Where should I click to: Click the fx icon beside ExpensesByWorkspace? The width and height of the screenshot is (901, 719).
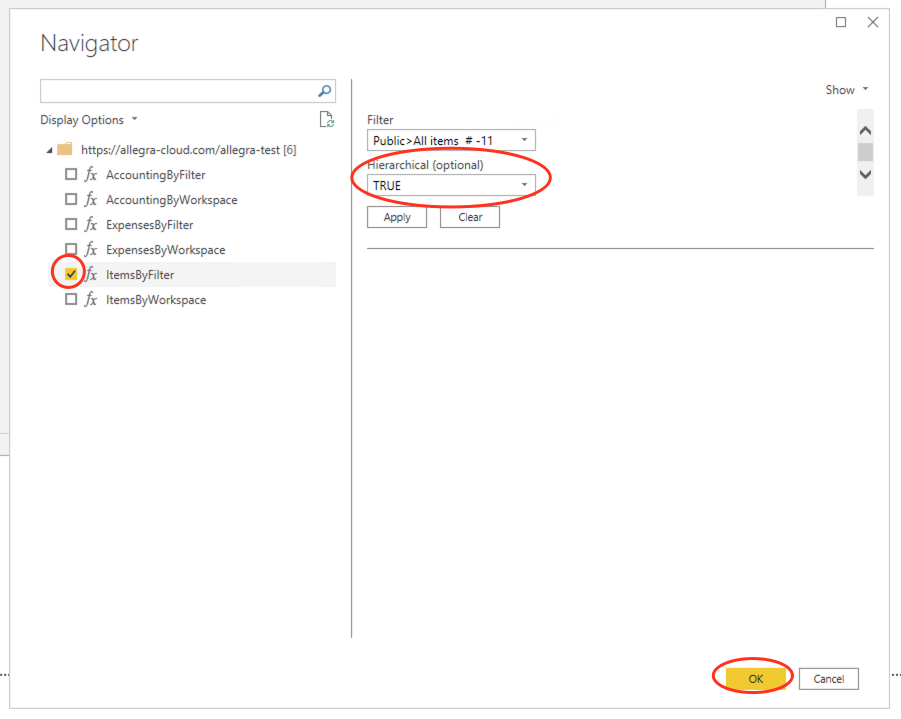[91, 249]
